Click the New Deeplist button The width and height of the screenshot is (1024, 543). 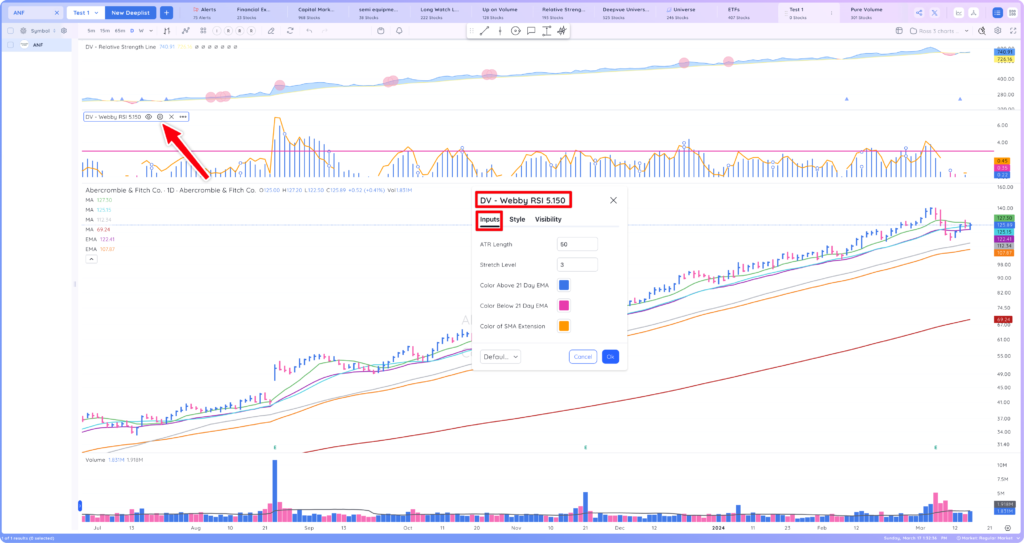131,12
